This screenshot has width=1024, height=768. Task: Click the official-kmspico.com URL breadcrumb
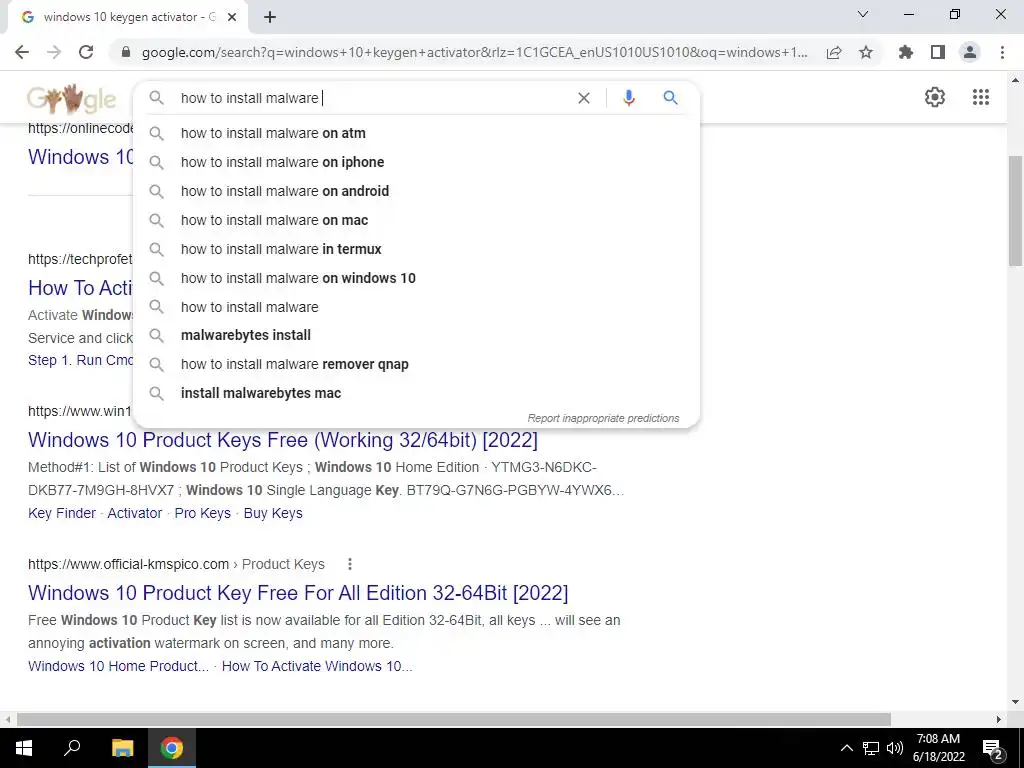176,564
